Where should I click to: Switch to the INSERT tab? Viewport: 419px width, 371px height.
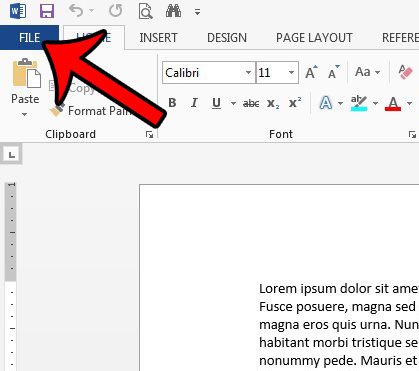click(x=158, y=38)
